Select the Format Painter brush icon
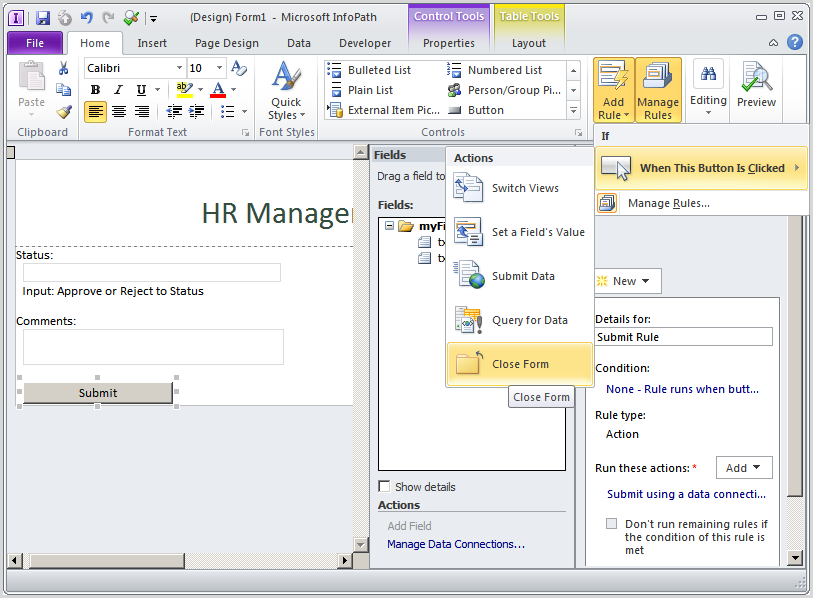Image resolution: width=813 pixels, height=598 pixels. (x=64, y=112)
